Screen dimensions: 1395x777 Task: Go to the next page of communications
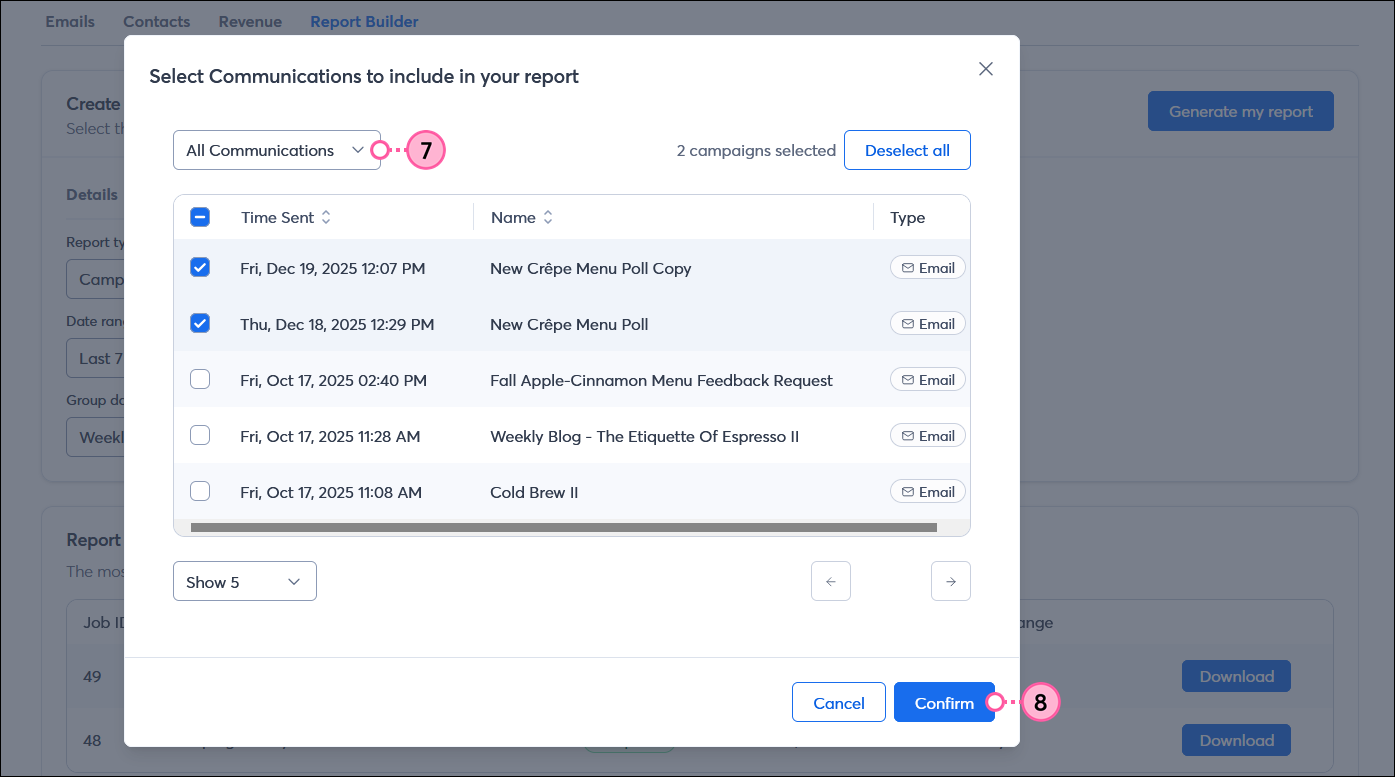[951, 581]
